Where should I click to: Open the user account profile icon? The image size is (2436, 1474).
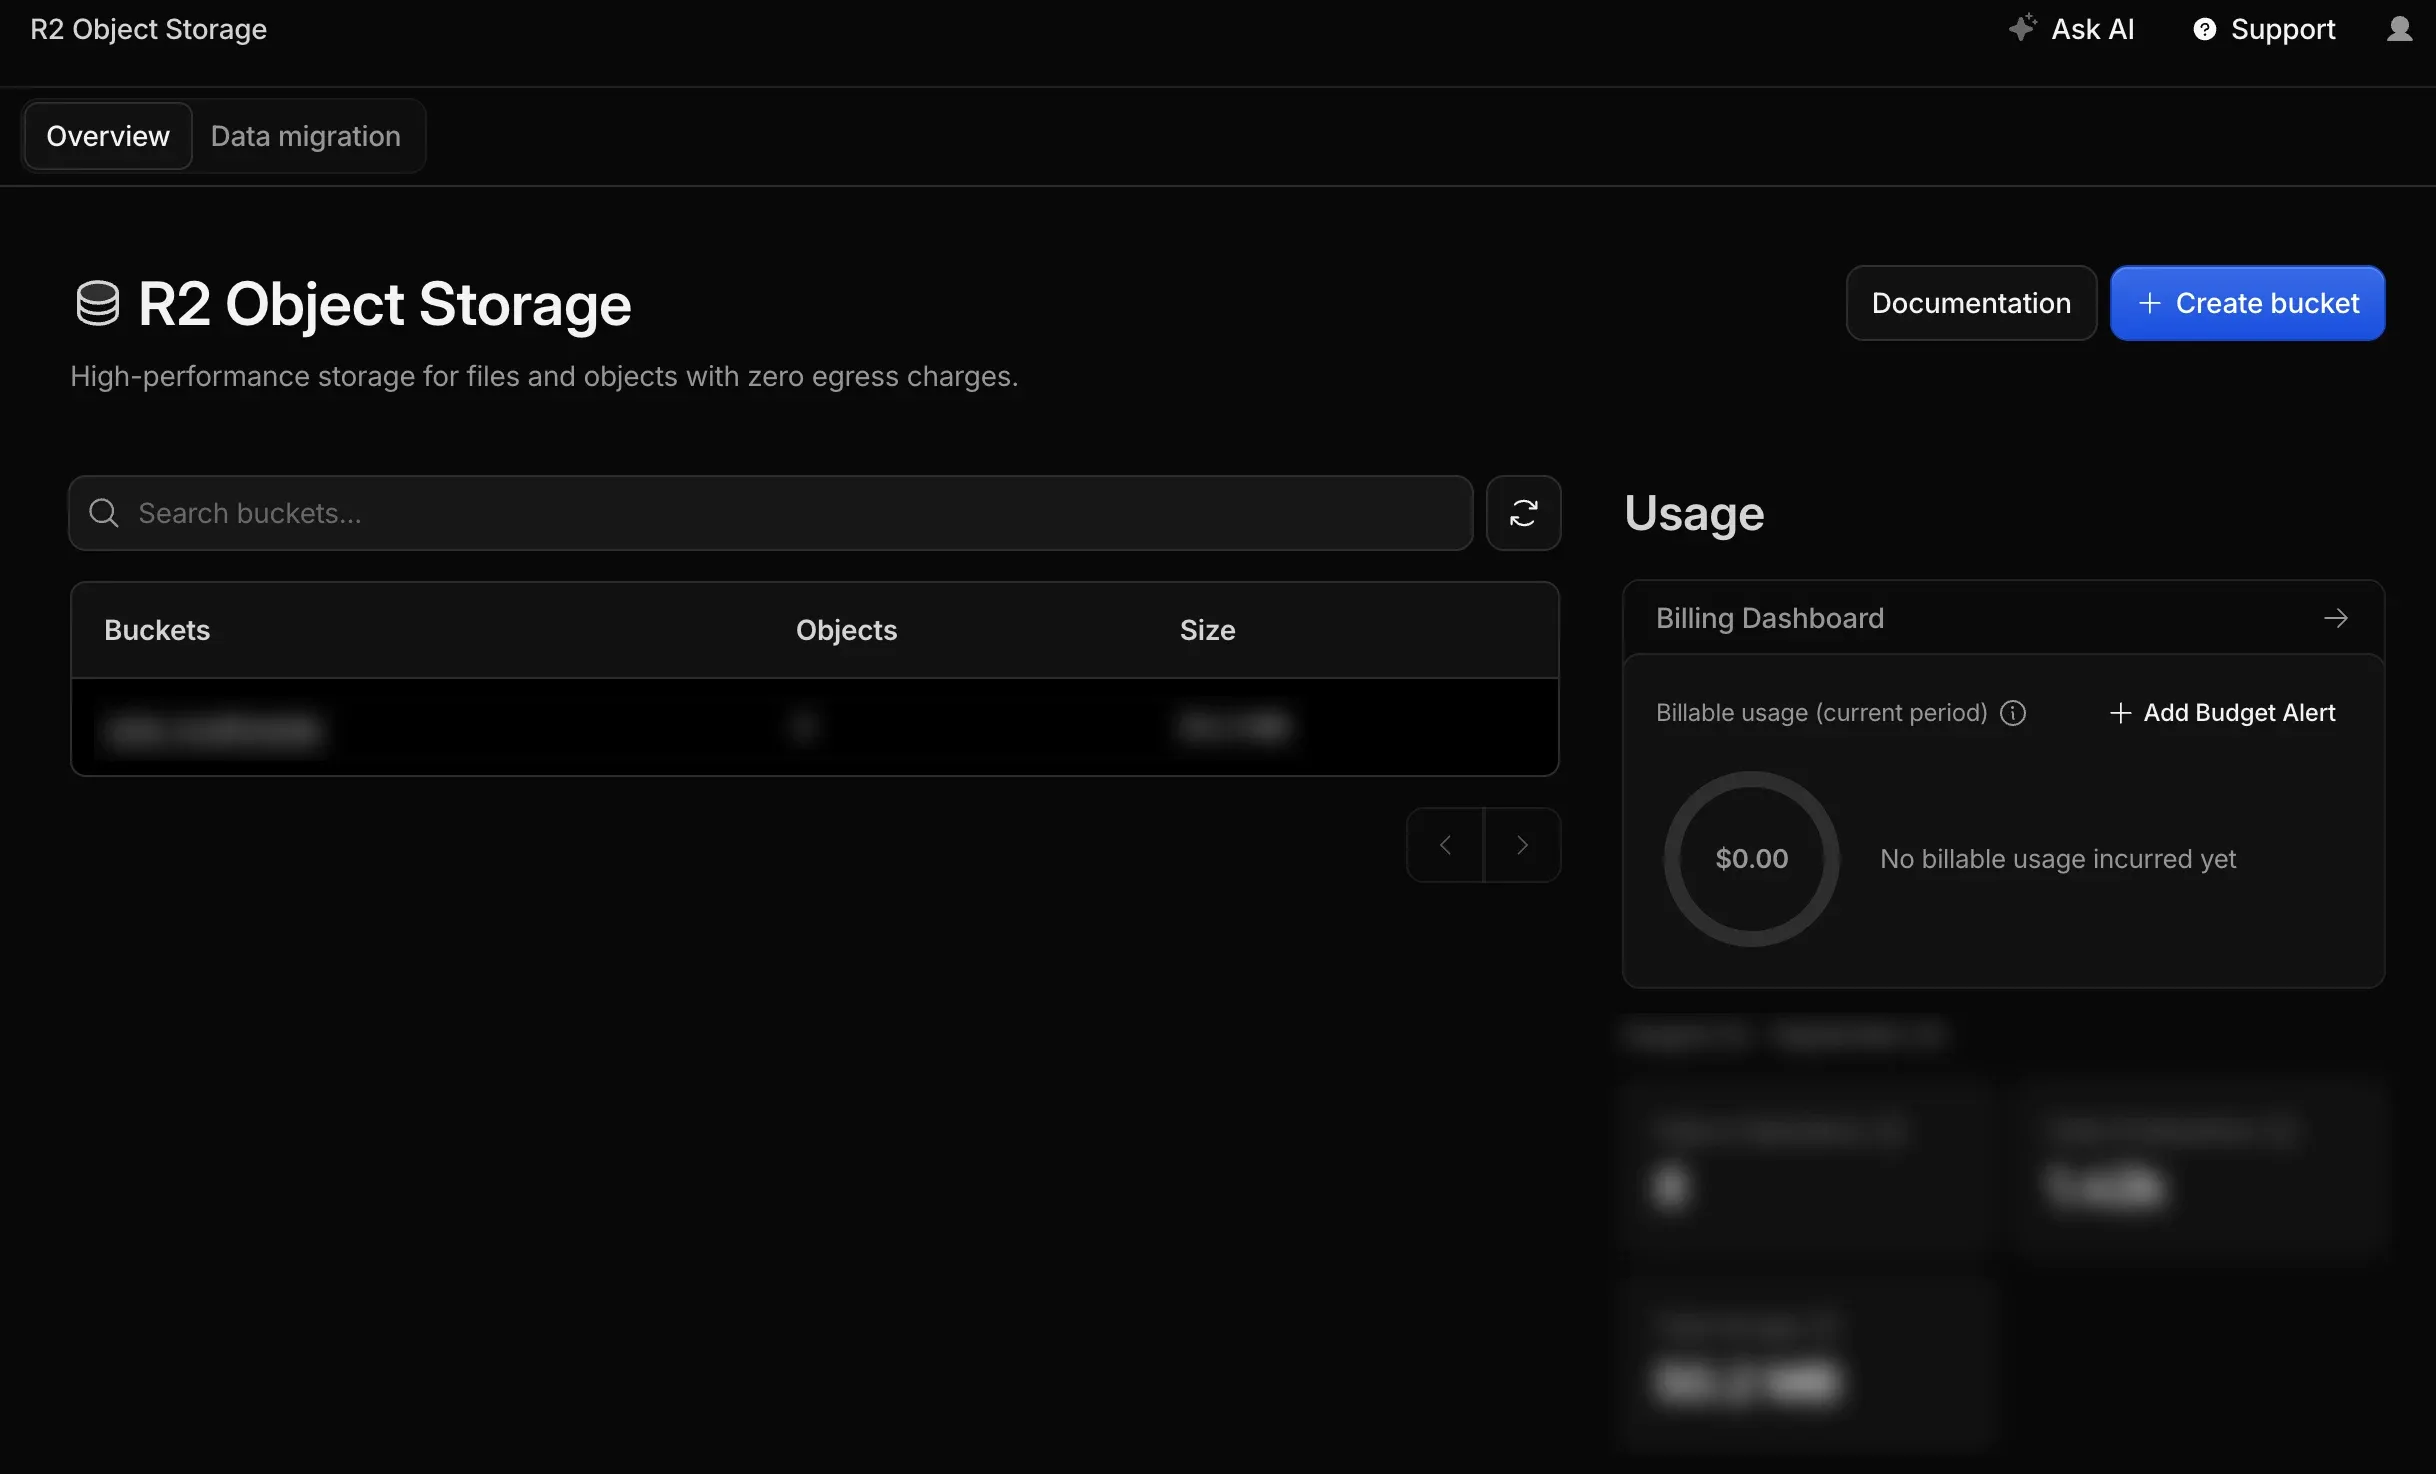[2399, 29]
